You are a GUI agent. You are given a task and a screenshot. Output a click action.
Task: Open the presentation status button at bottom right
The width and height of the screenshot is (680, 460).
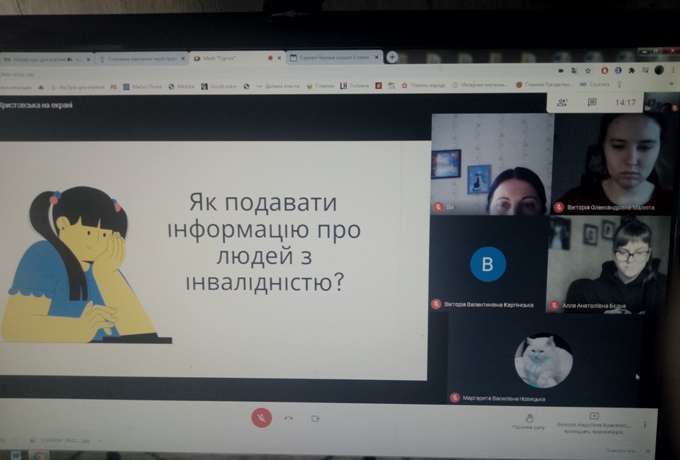[594, 423]
